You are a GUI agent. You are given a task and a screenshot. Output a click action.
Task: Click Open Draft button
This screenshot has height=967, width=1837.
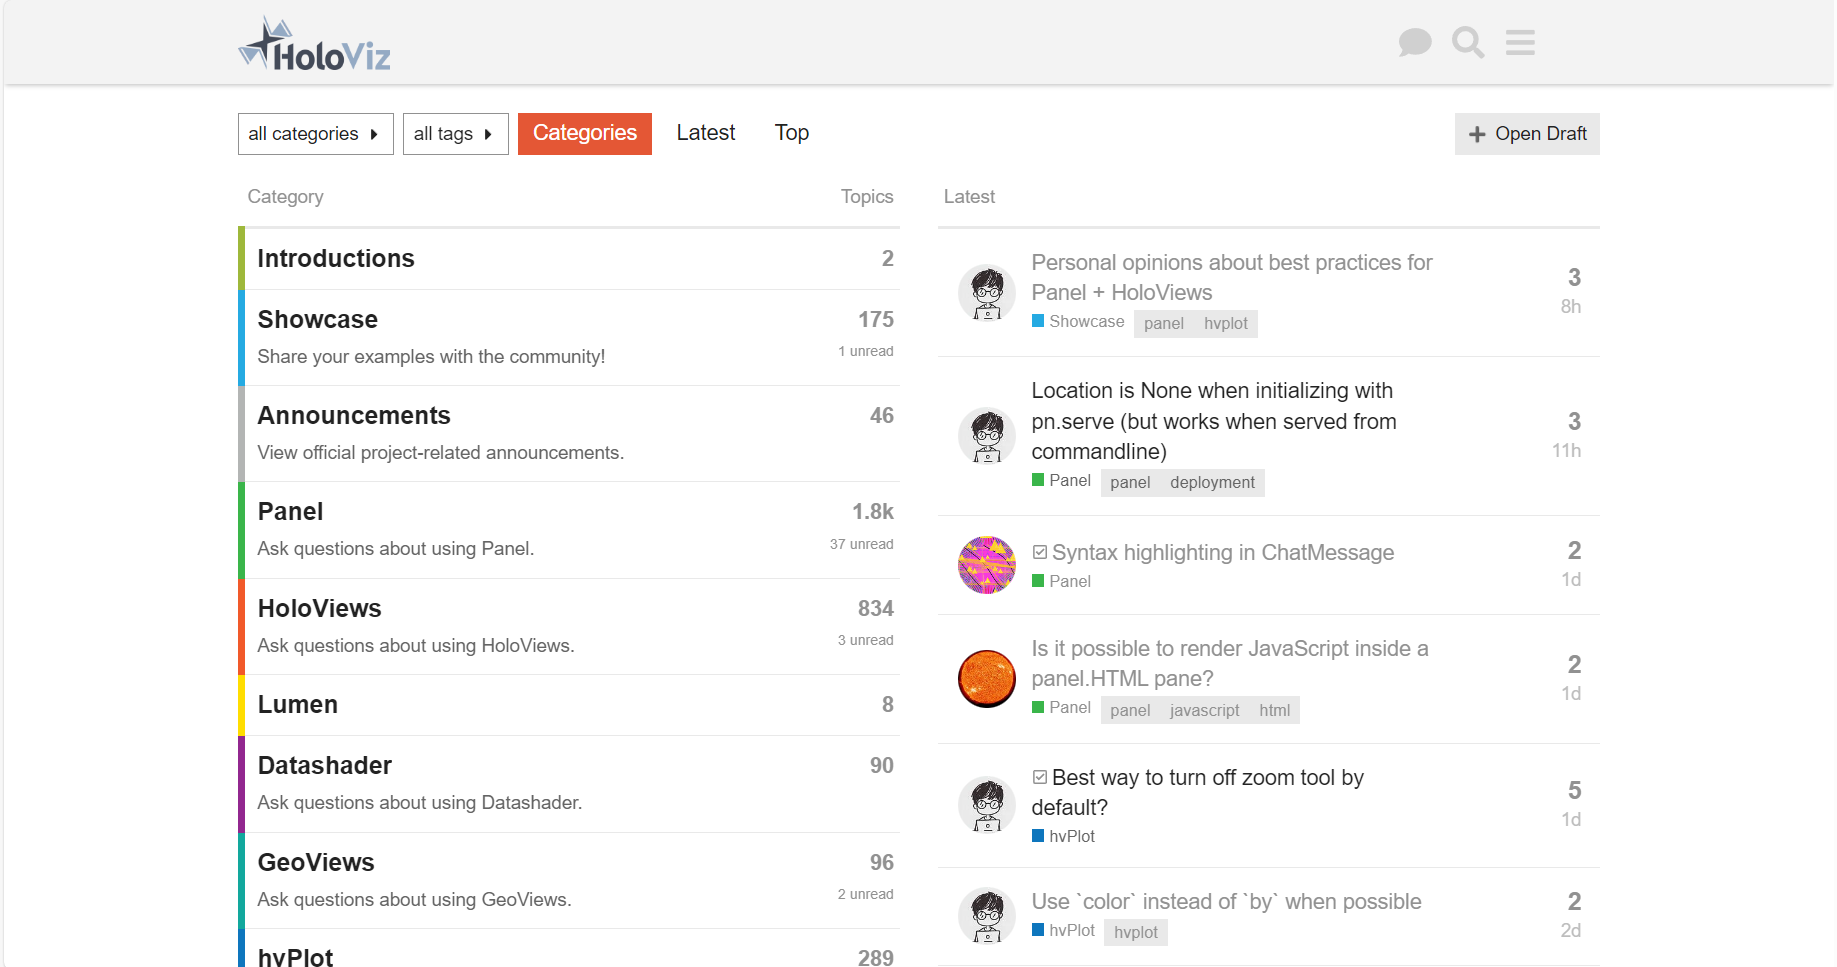[x=1527, y=134]
